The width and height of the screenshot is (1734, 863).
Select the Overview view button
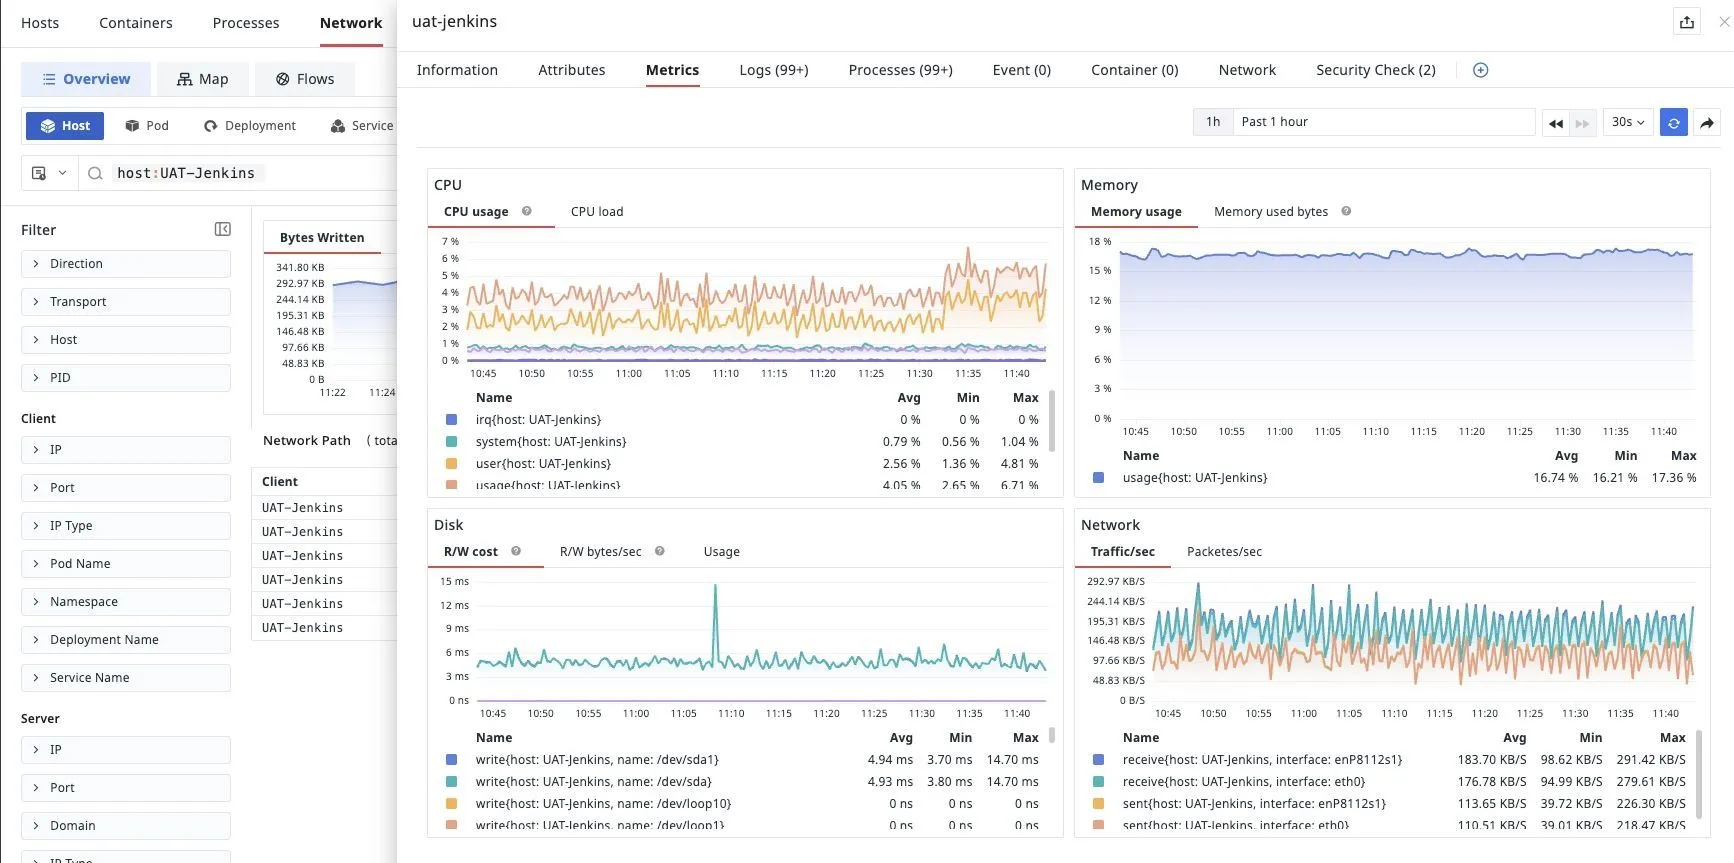click(86, 79)
